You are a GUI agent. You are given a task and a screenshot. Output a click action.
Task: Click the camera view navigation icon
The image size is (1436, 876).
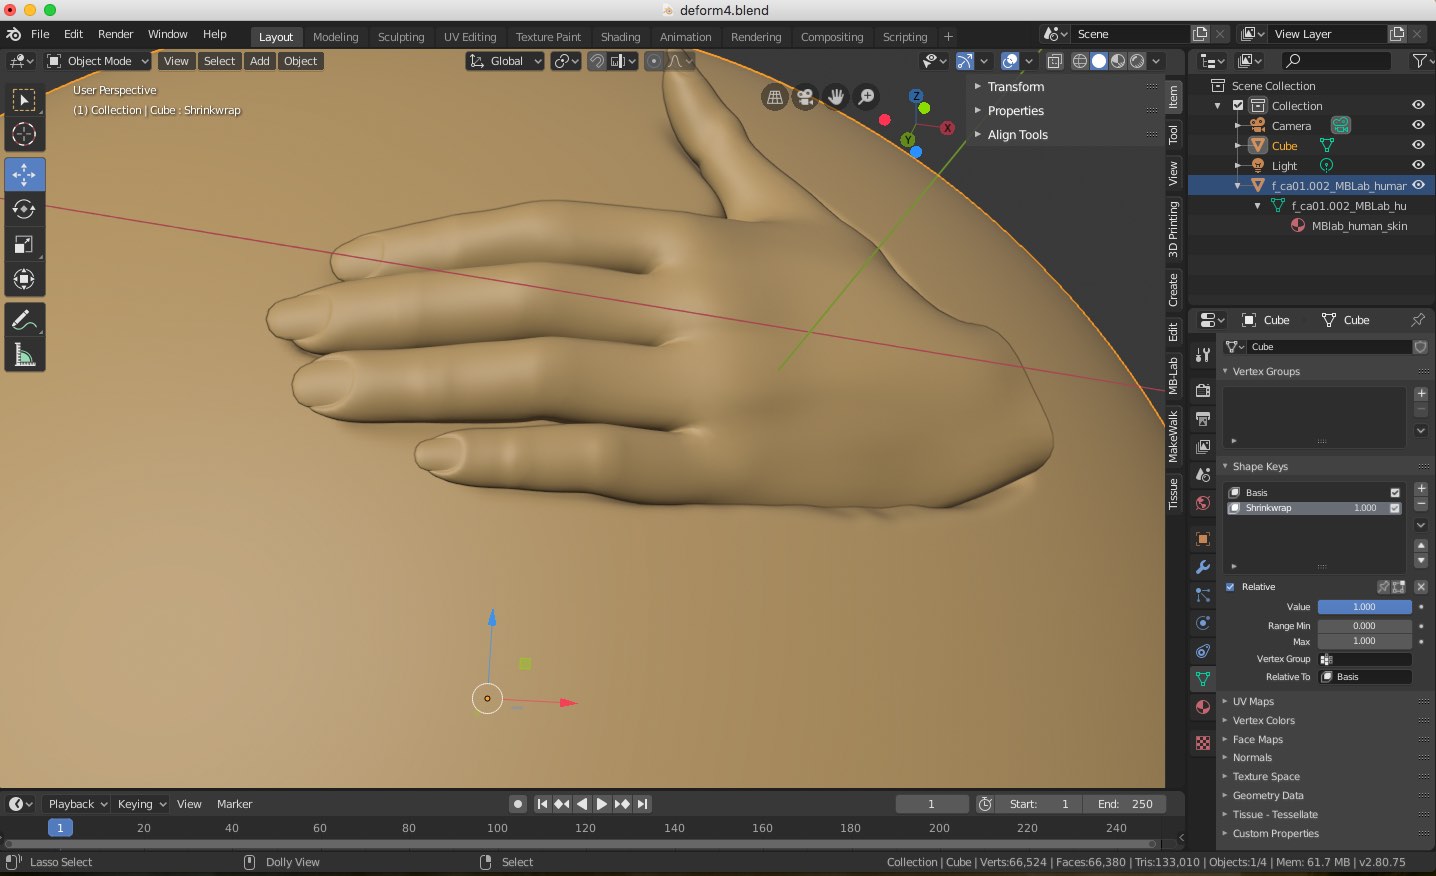(805, 97)
